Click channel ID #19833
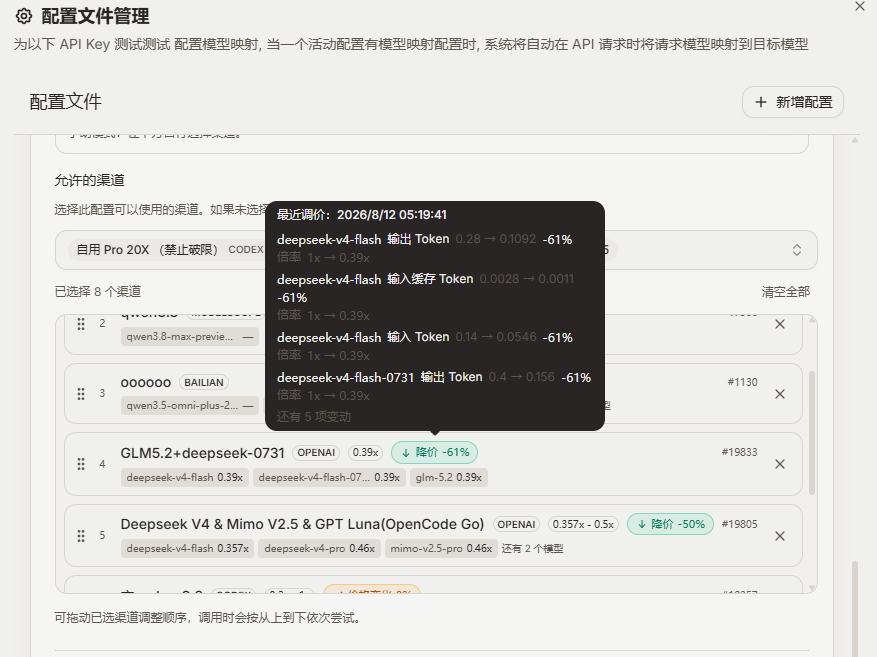This screenshot has width=877, height=657. pos(739,452)
